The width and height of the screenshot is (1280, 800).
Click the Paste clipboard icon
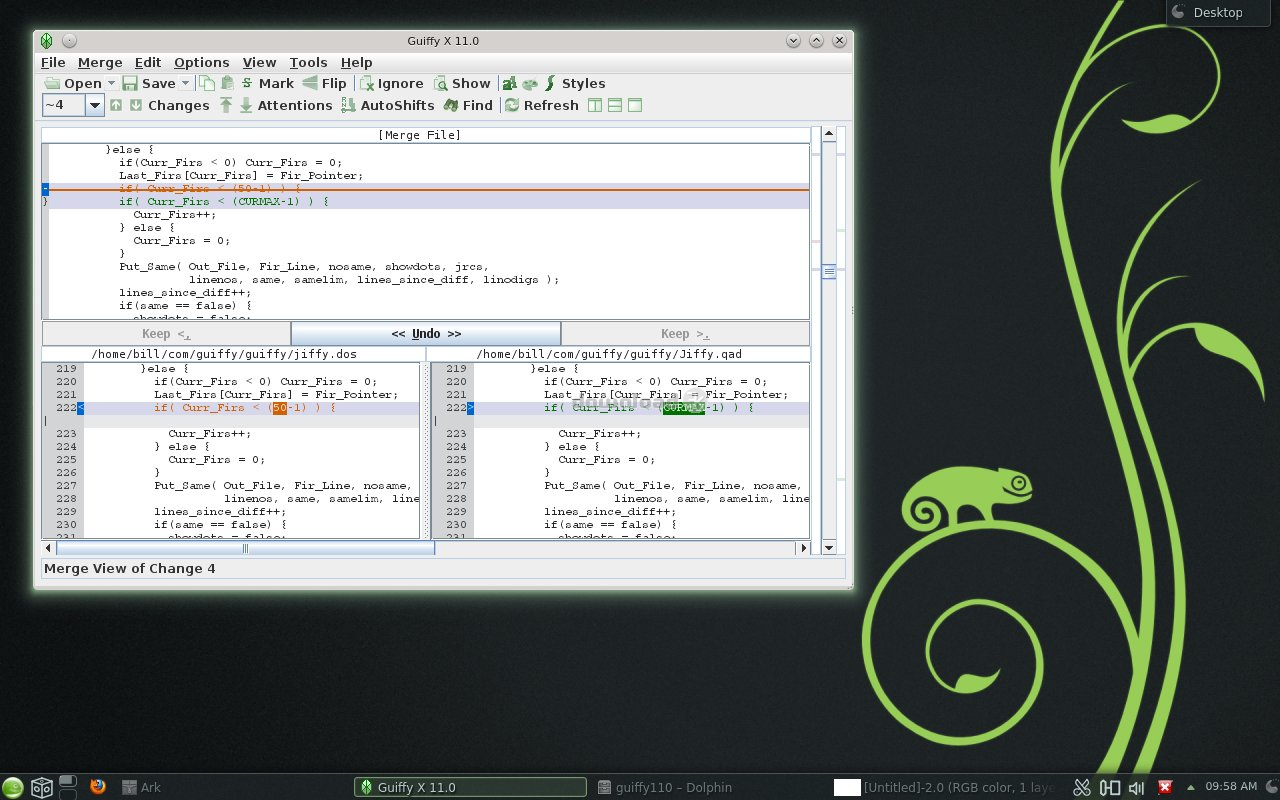(x=227, y=84)
